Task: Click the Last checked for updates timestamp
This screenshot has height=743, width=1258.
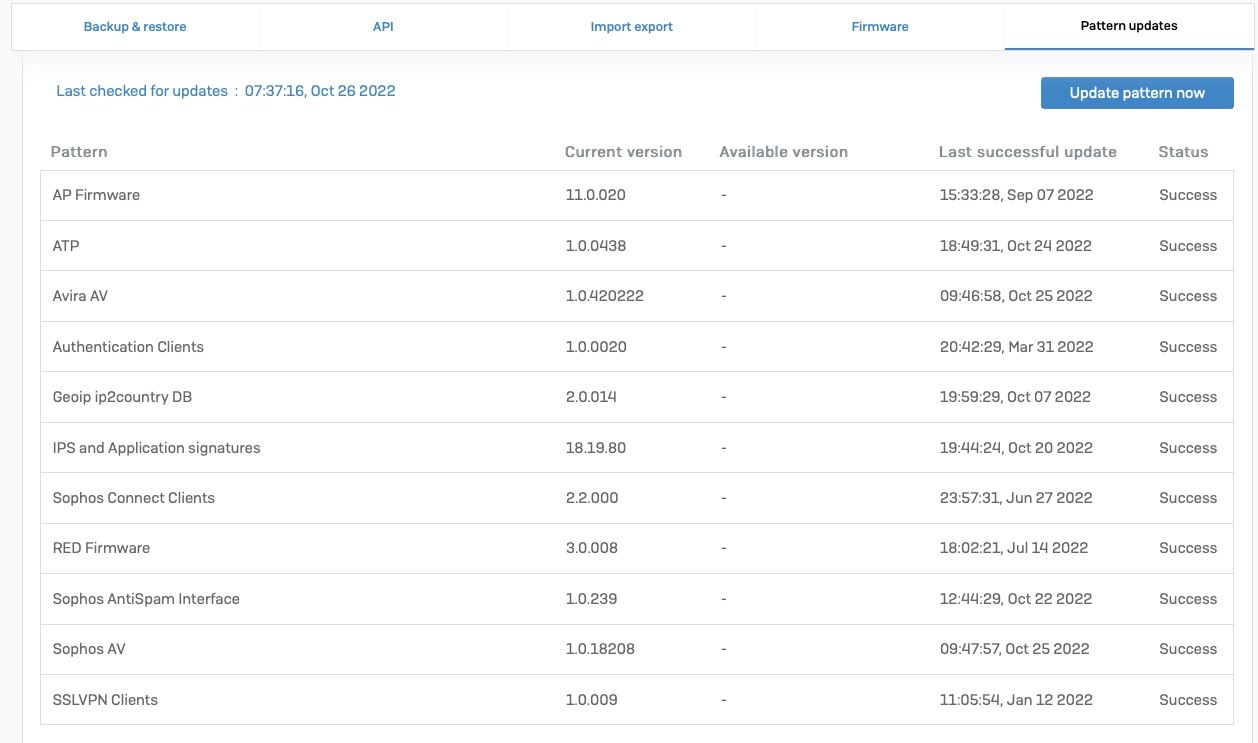Action: coord(320,91)
